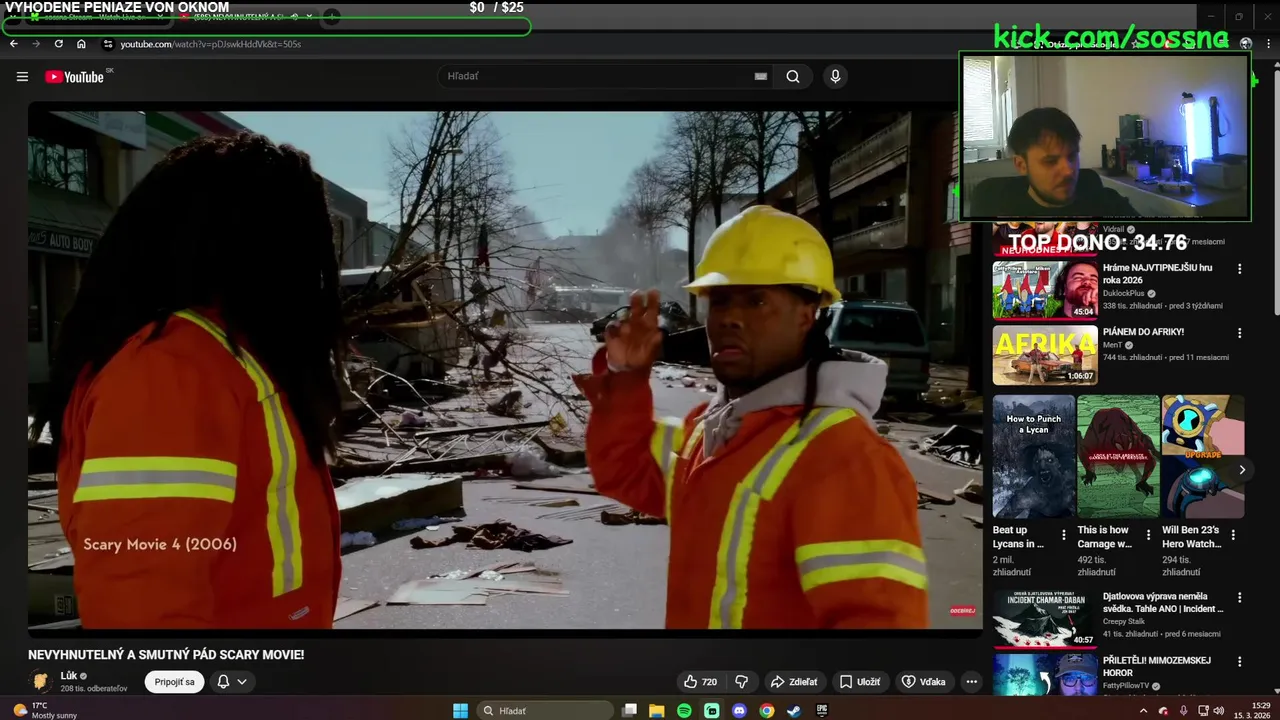Click the magnifier search button
1280x720 pixels.
point(793,76)
